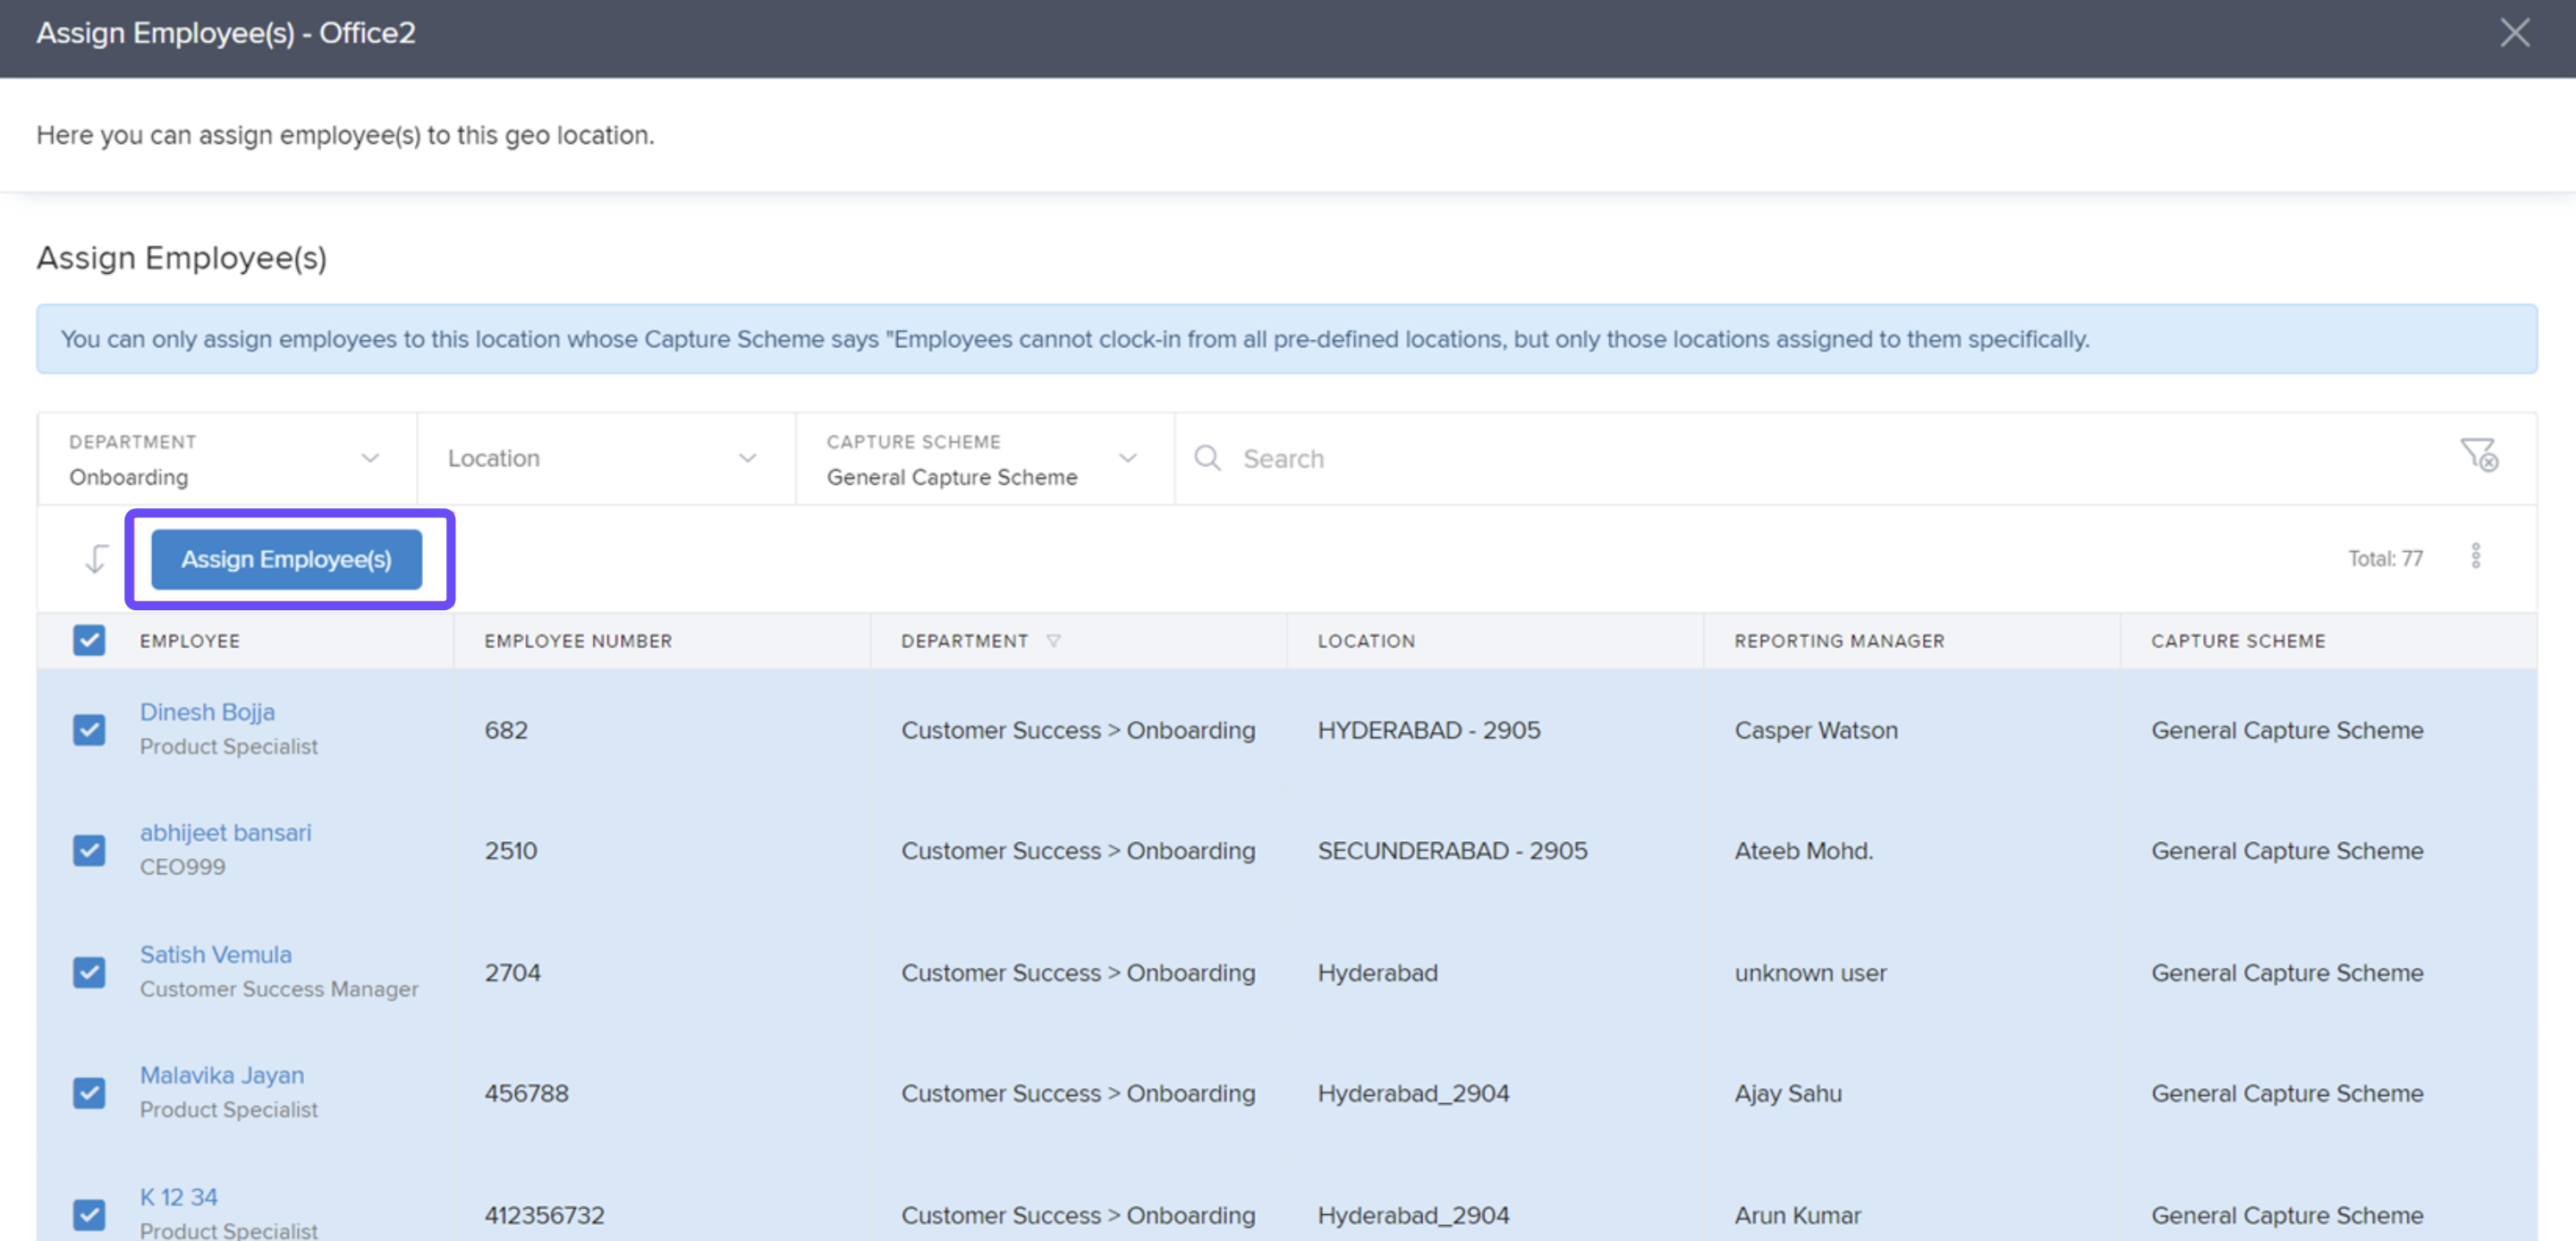Open Malavika Jayan's profile link
Image resolution: width=2576 pixels, height=1241 pixels.
coord(221,1075)
